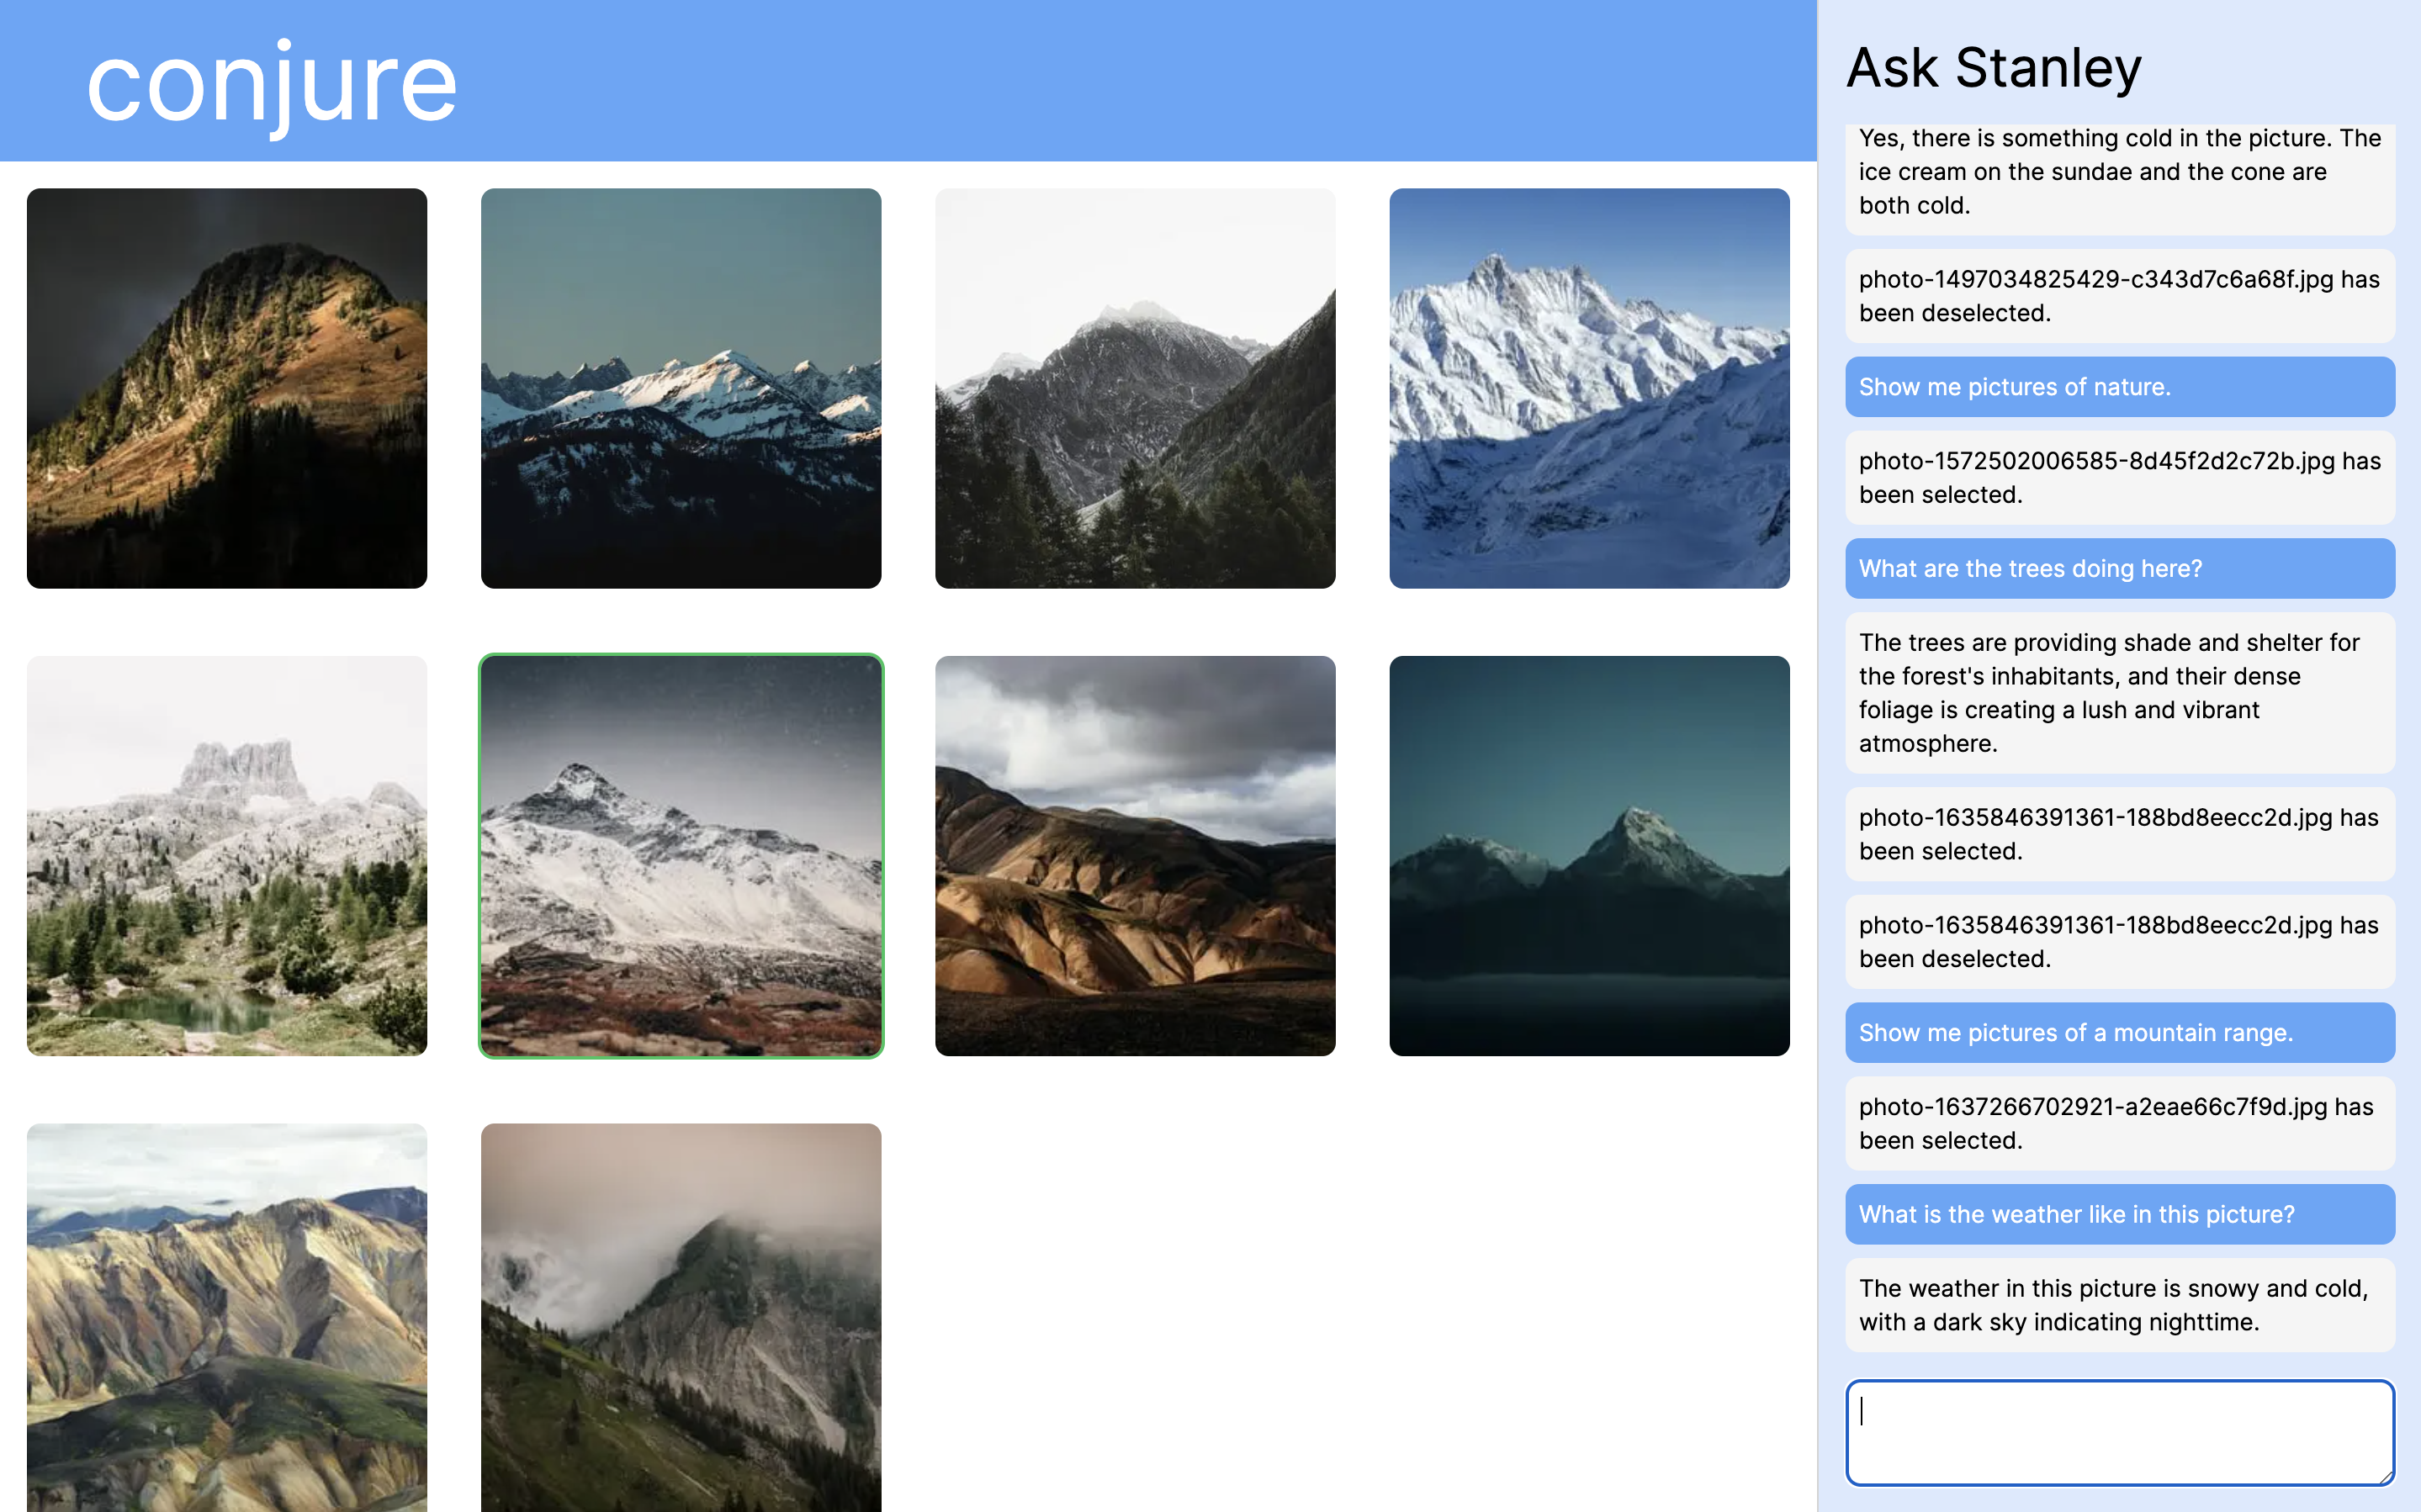This screenshot has width=2421, height=1512.
Task: Focus the Ask Stanley message input box
Action: [2119, 1432]
